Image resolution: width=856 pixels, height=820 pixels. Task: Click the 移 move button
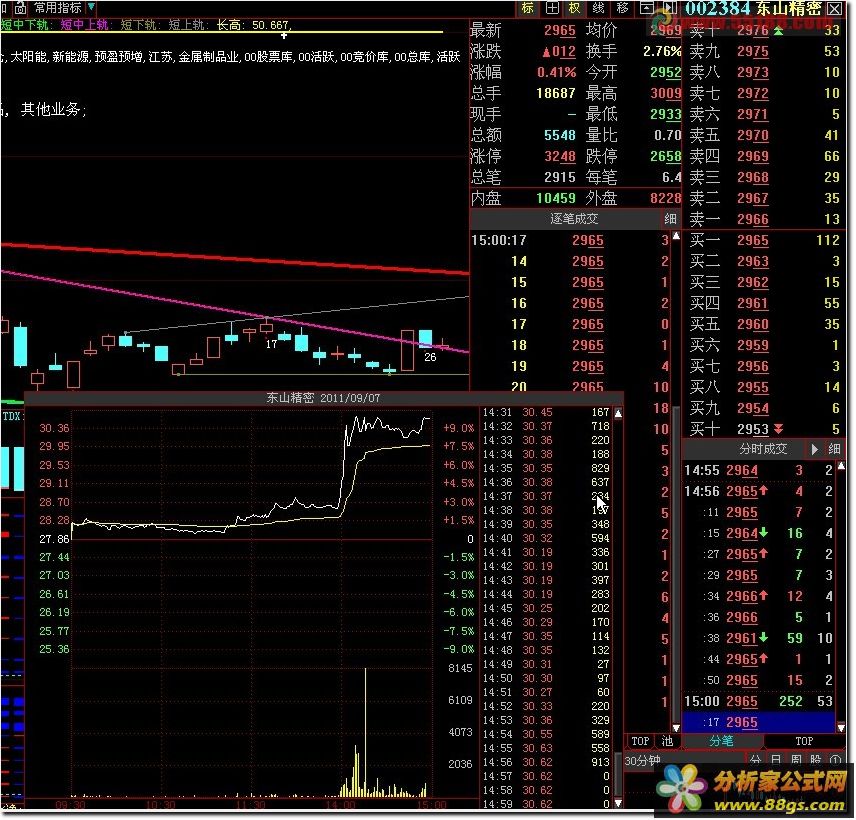622,8
